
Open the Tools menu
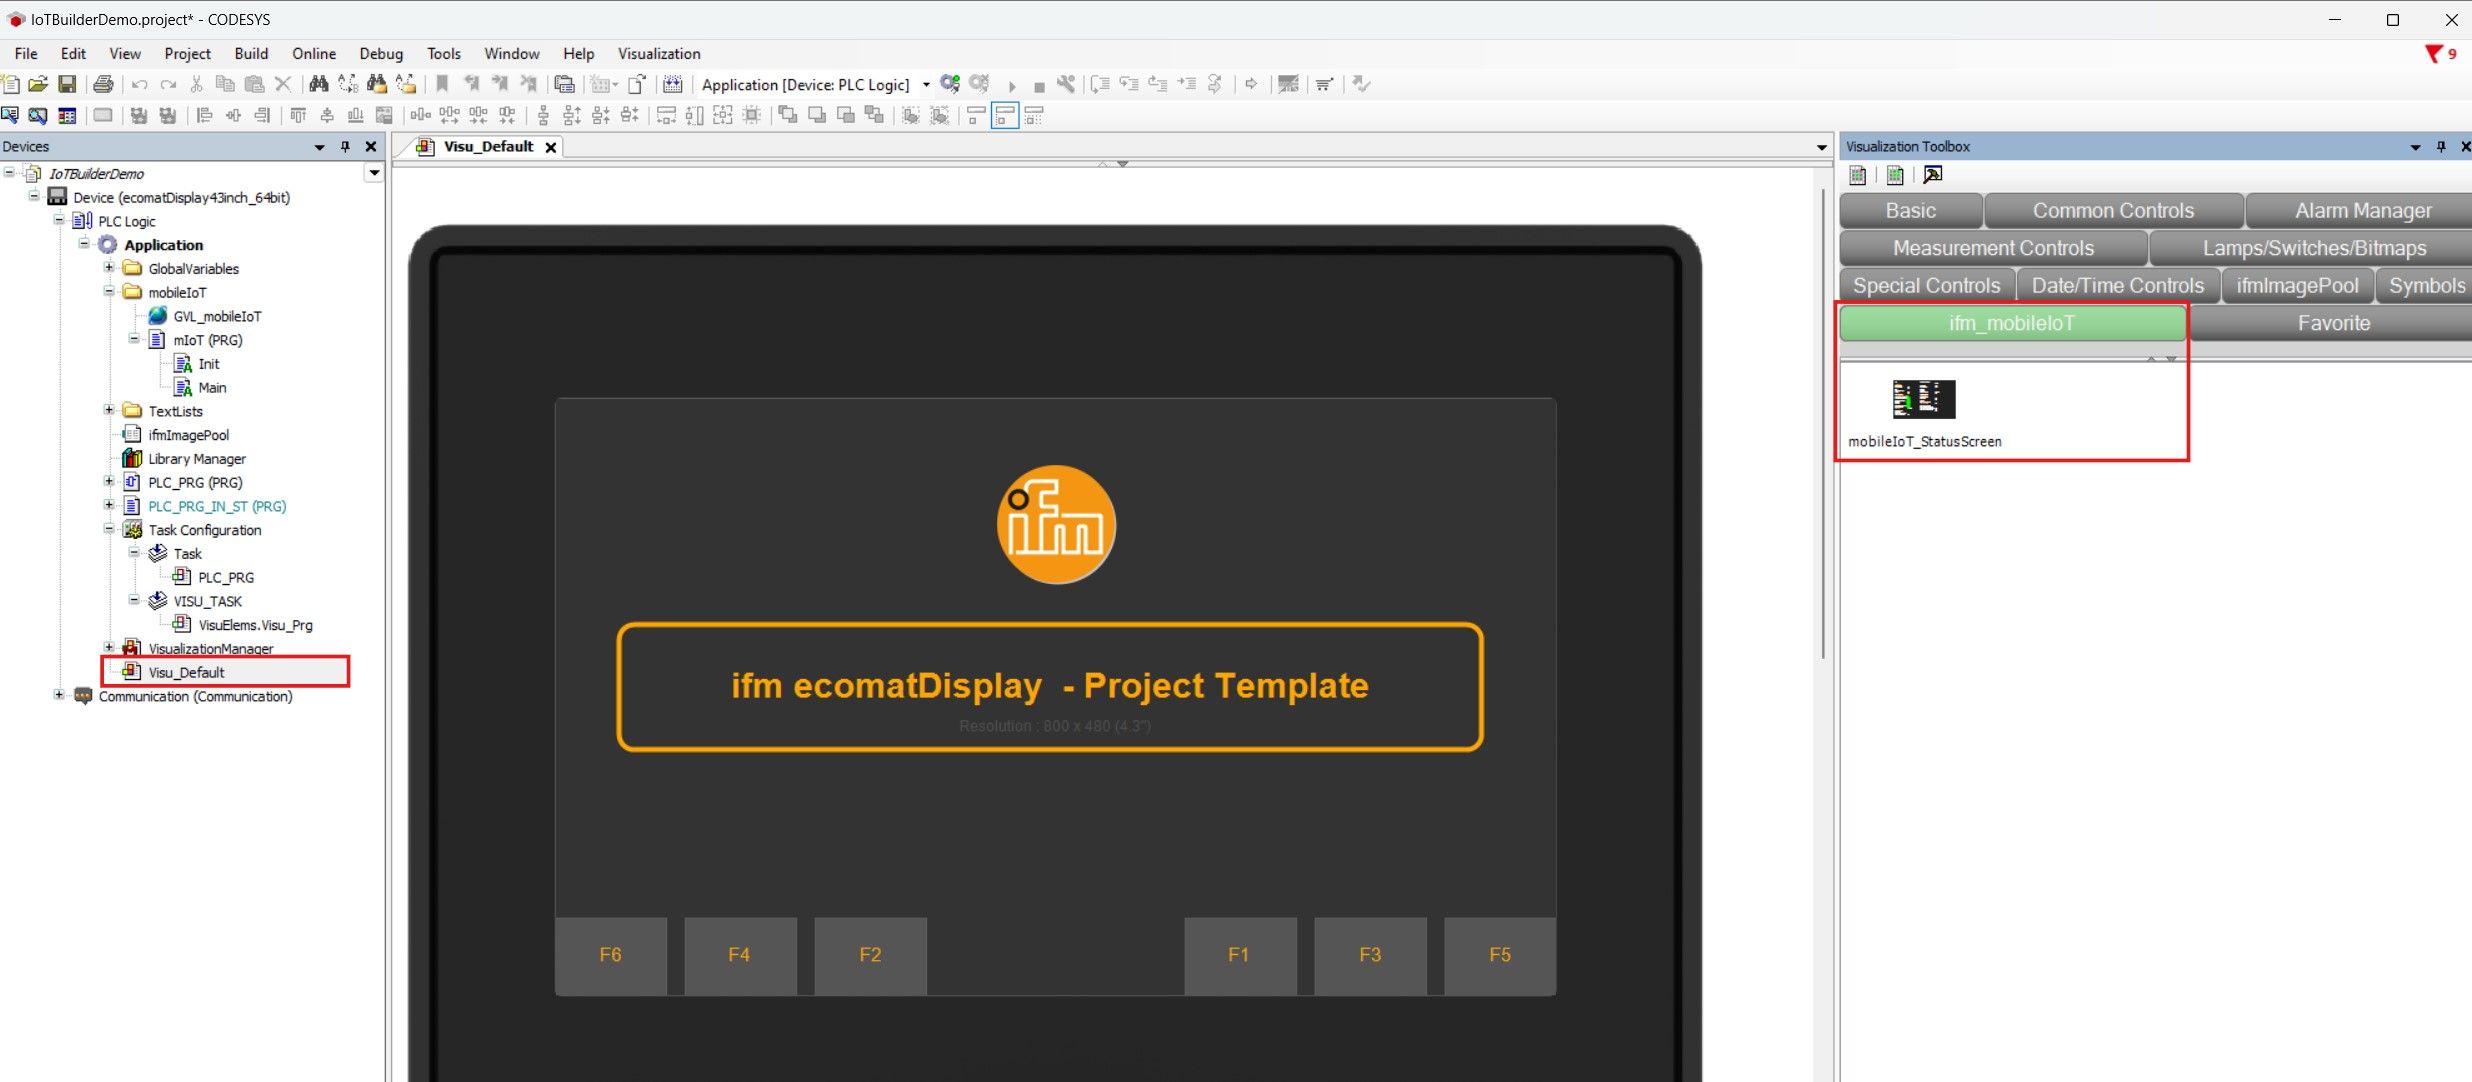pos(444,54)
